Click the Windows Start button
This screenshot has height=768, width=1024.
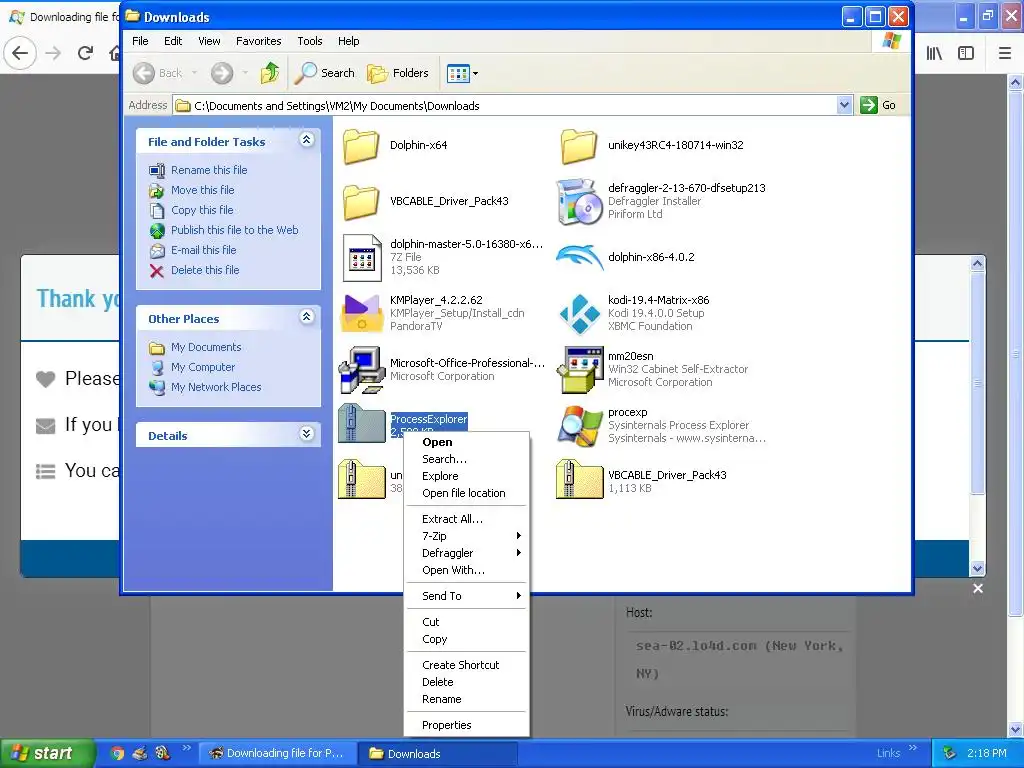(x=46, y=754)
